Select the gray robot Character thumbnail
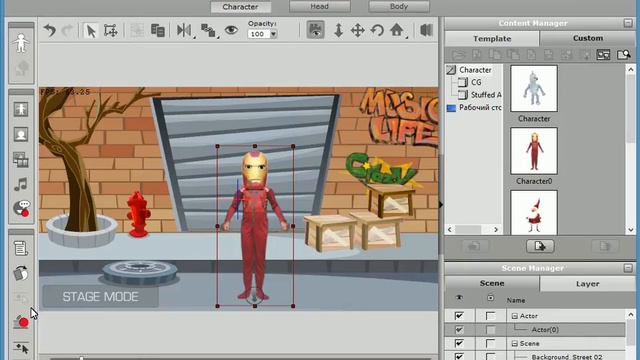The image size is (640, 360). point(534,89)
